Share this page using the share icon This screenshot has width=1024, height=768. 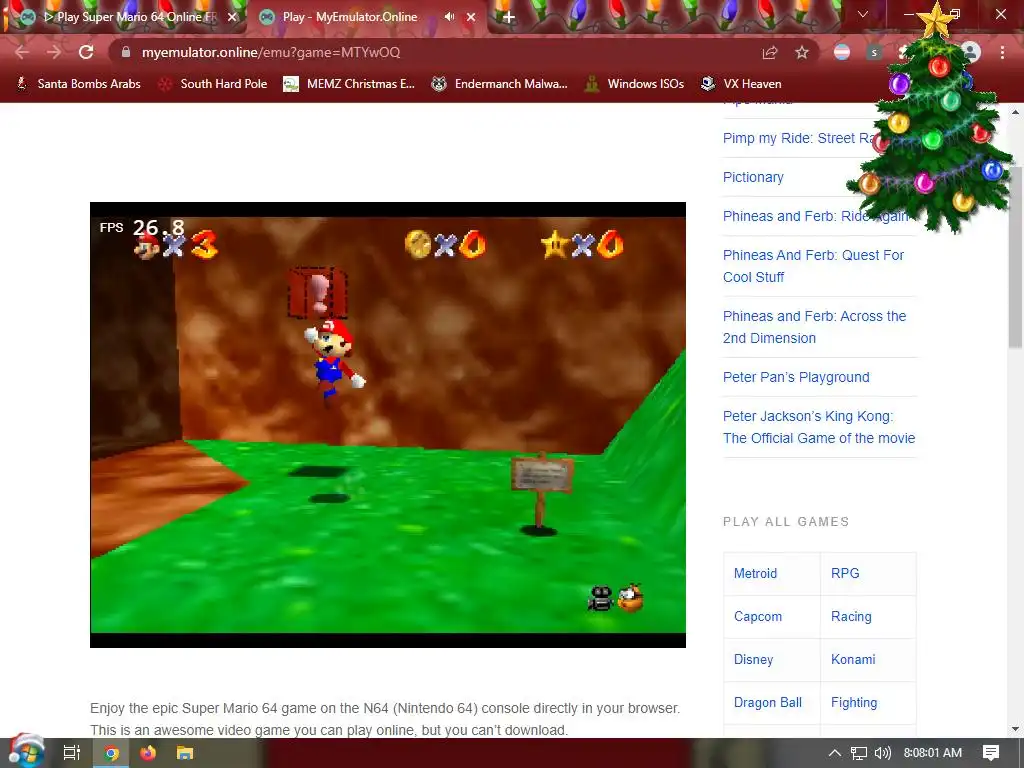pyautogui.click(x=770, y=52)
